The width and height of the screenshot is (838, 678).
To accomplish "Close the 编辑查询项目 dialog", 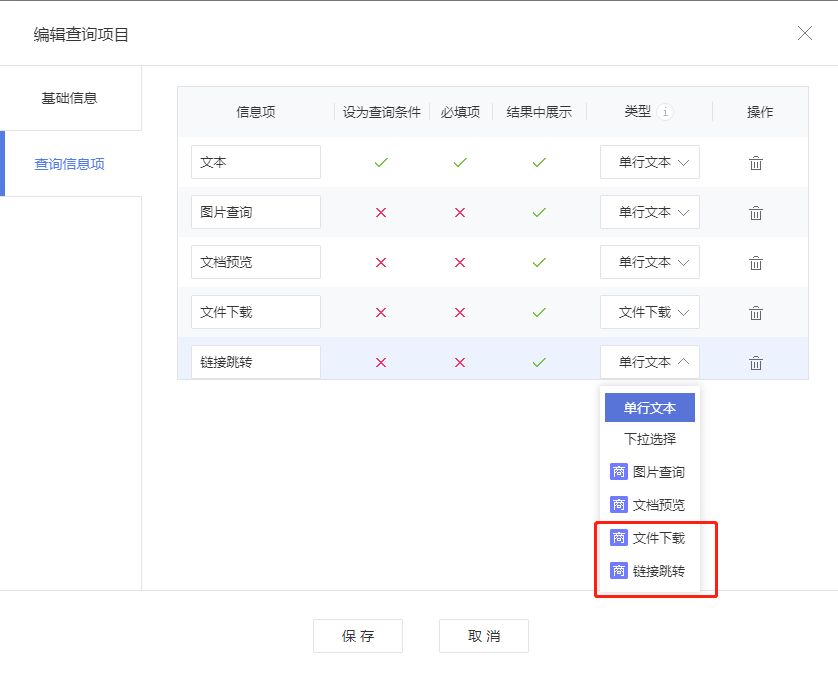I will [805, 33].
